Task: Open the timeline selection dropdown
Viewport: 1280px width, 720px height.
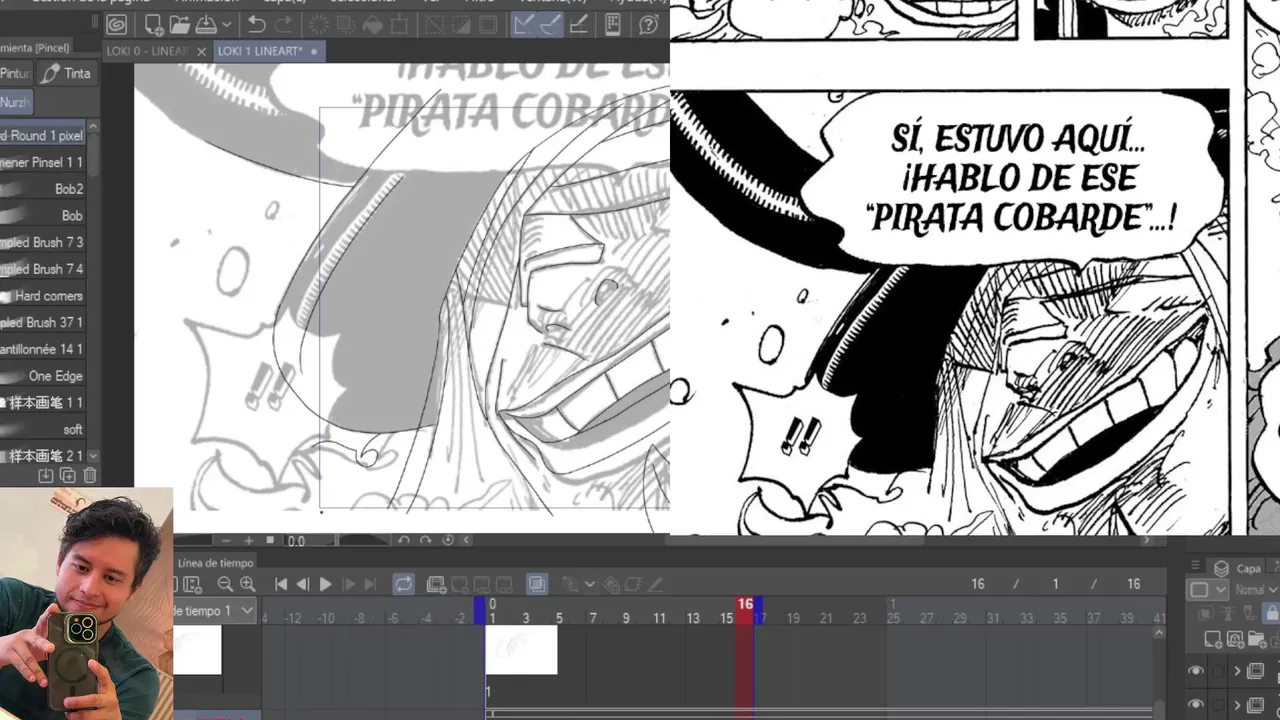Action: tap(217, 611)
